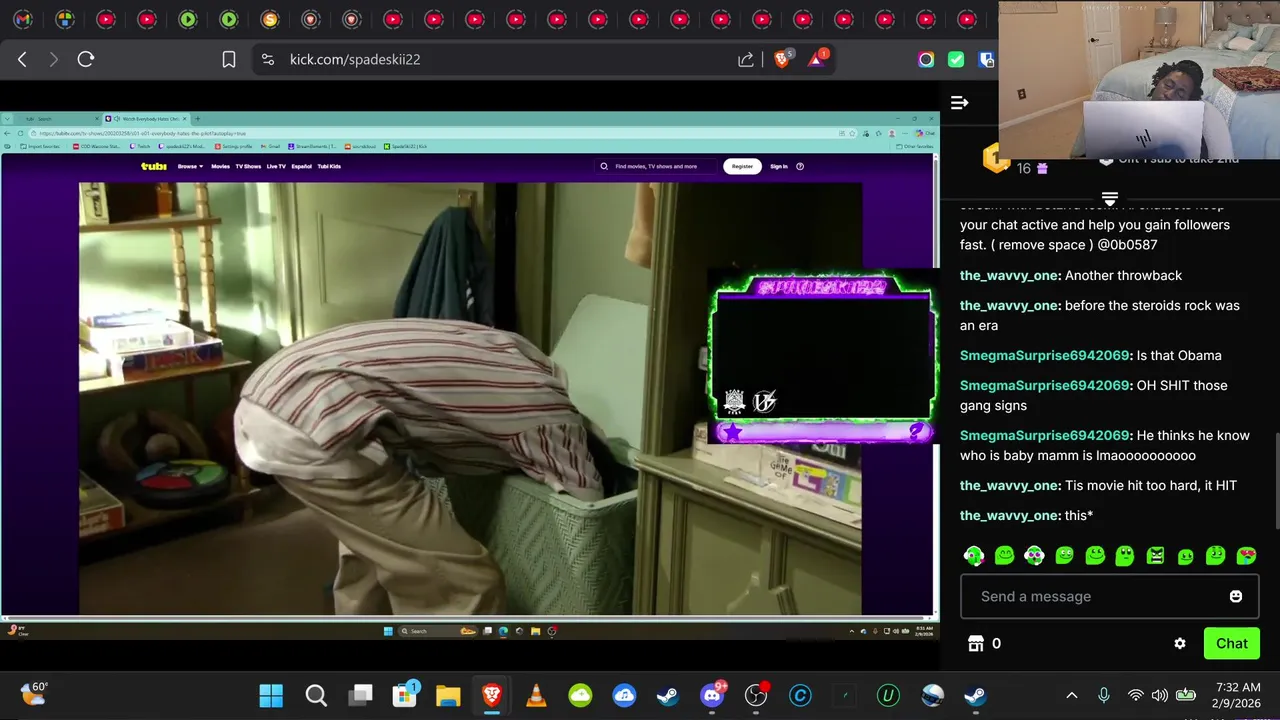
Task: Open site settings icon left of URL
Action: pyautogui.click(x=267, y=59)
